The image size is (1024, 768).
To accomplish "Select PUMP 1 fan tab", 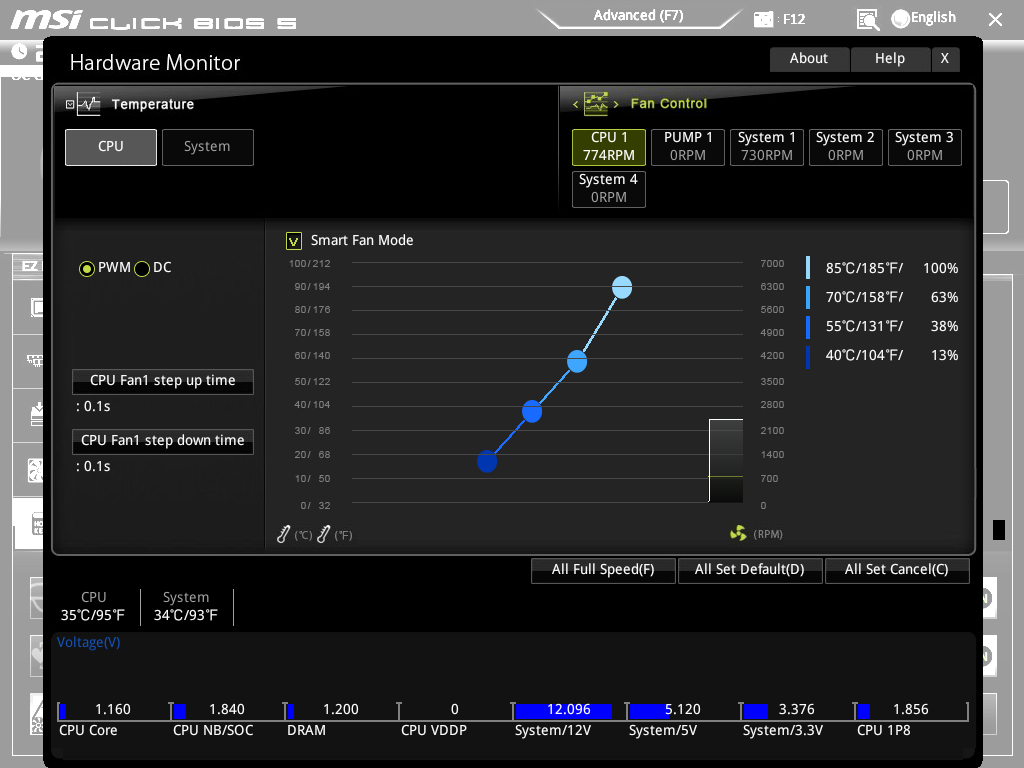I will click(x=688, y=147).
